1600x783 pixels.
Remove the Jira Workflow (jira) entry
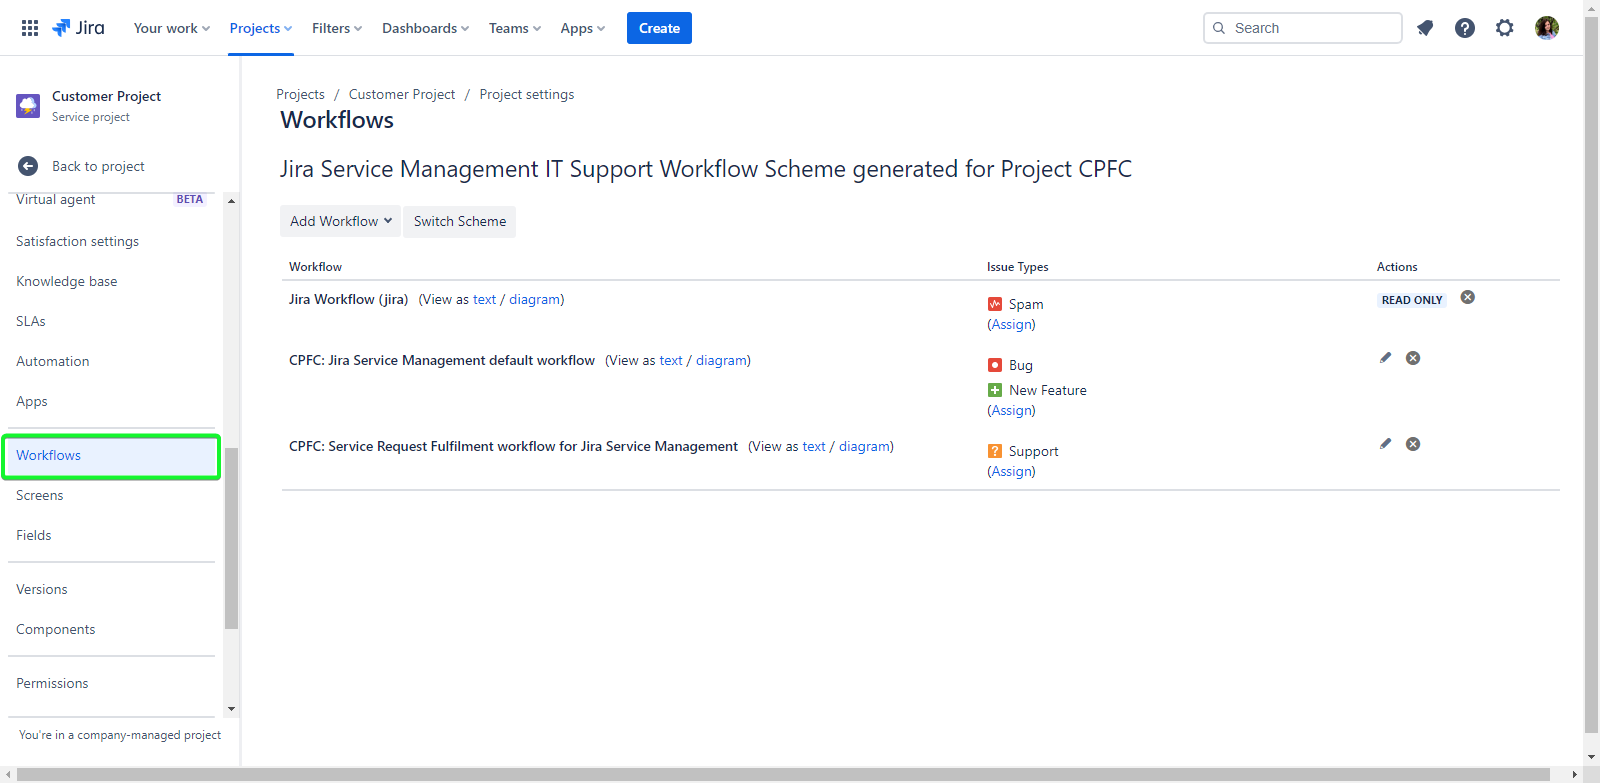1468,297
